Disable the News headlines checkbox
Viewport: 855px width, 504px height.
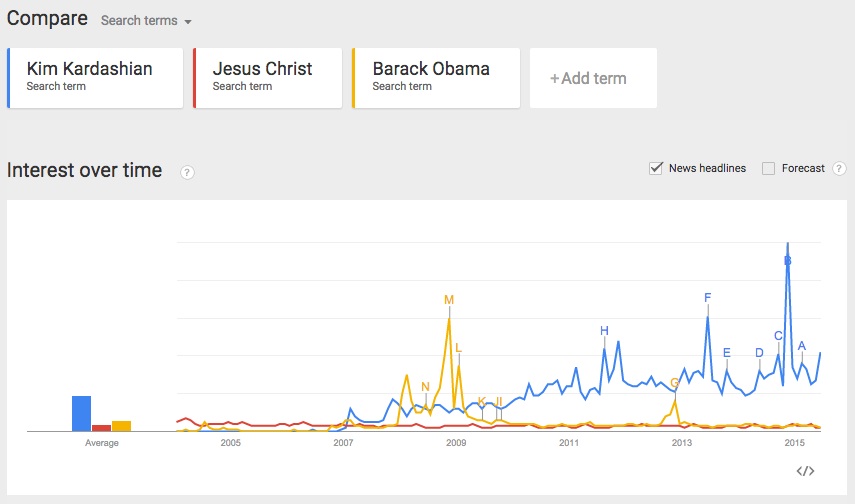pyautogui.click(x=656, y=168)
